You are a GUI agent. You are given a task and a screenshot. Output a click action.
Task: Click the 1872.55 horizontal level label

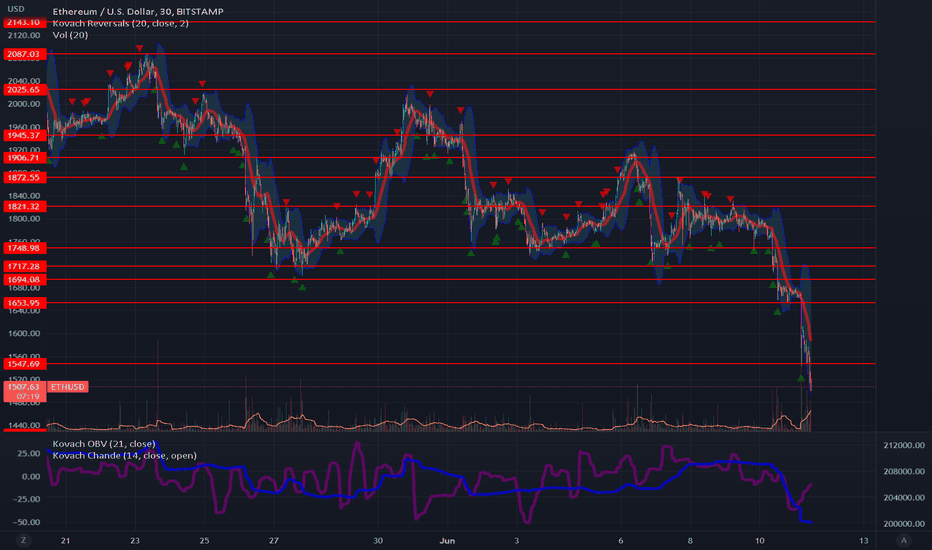(x=24, y=177)
